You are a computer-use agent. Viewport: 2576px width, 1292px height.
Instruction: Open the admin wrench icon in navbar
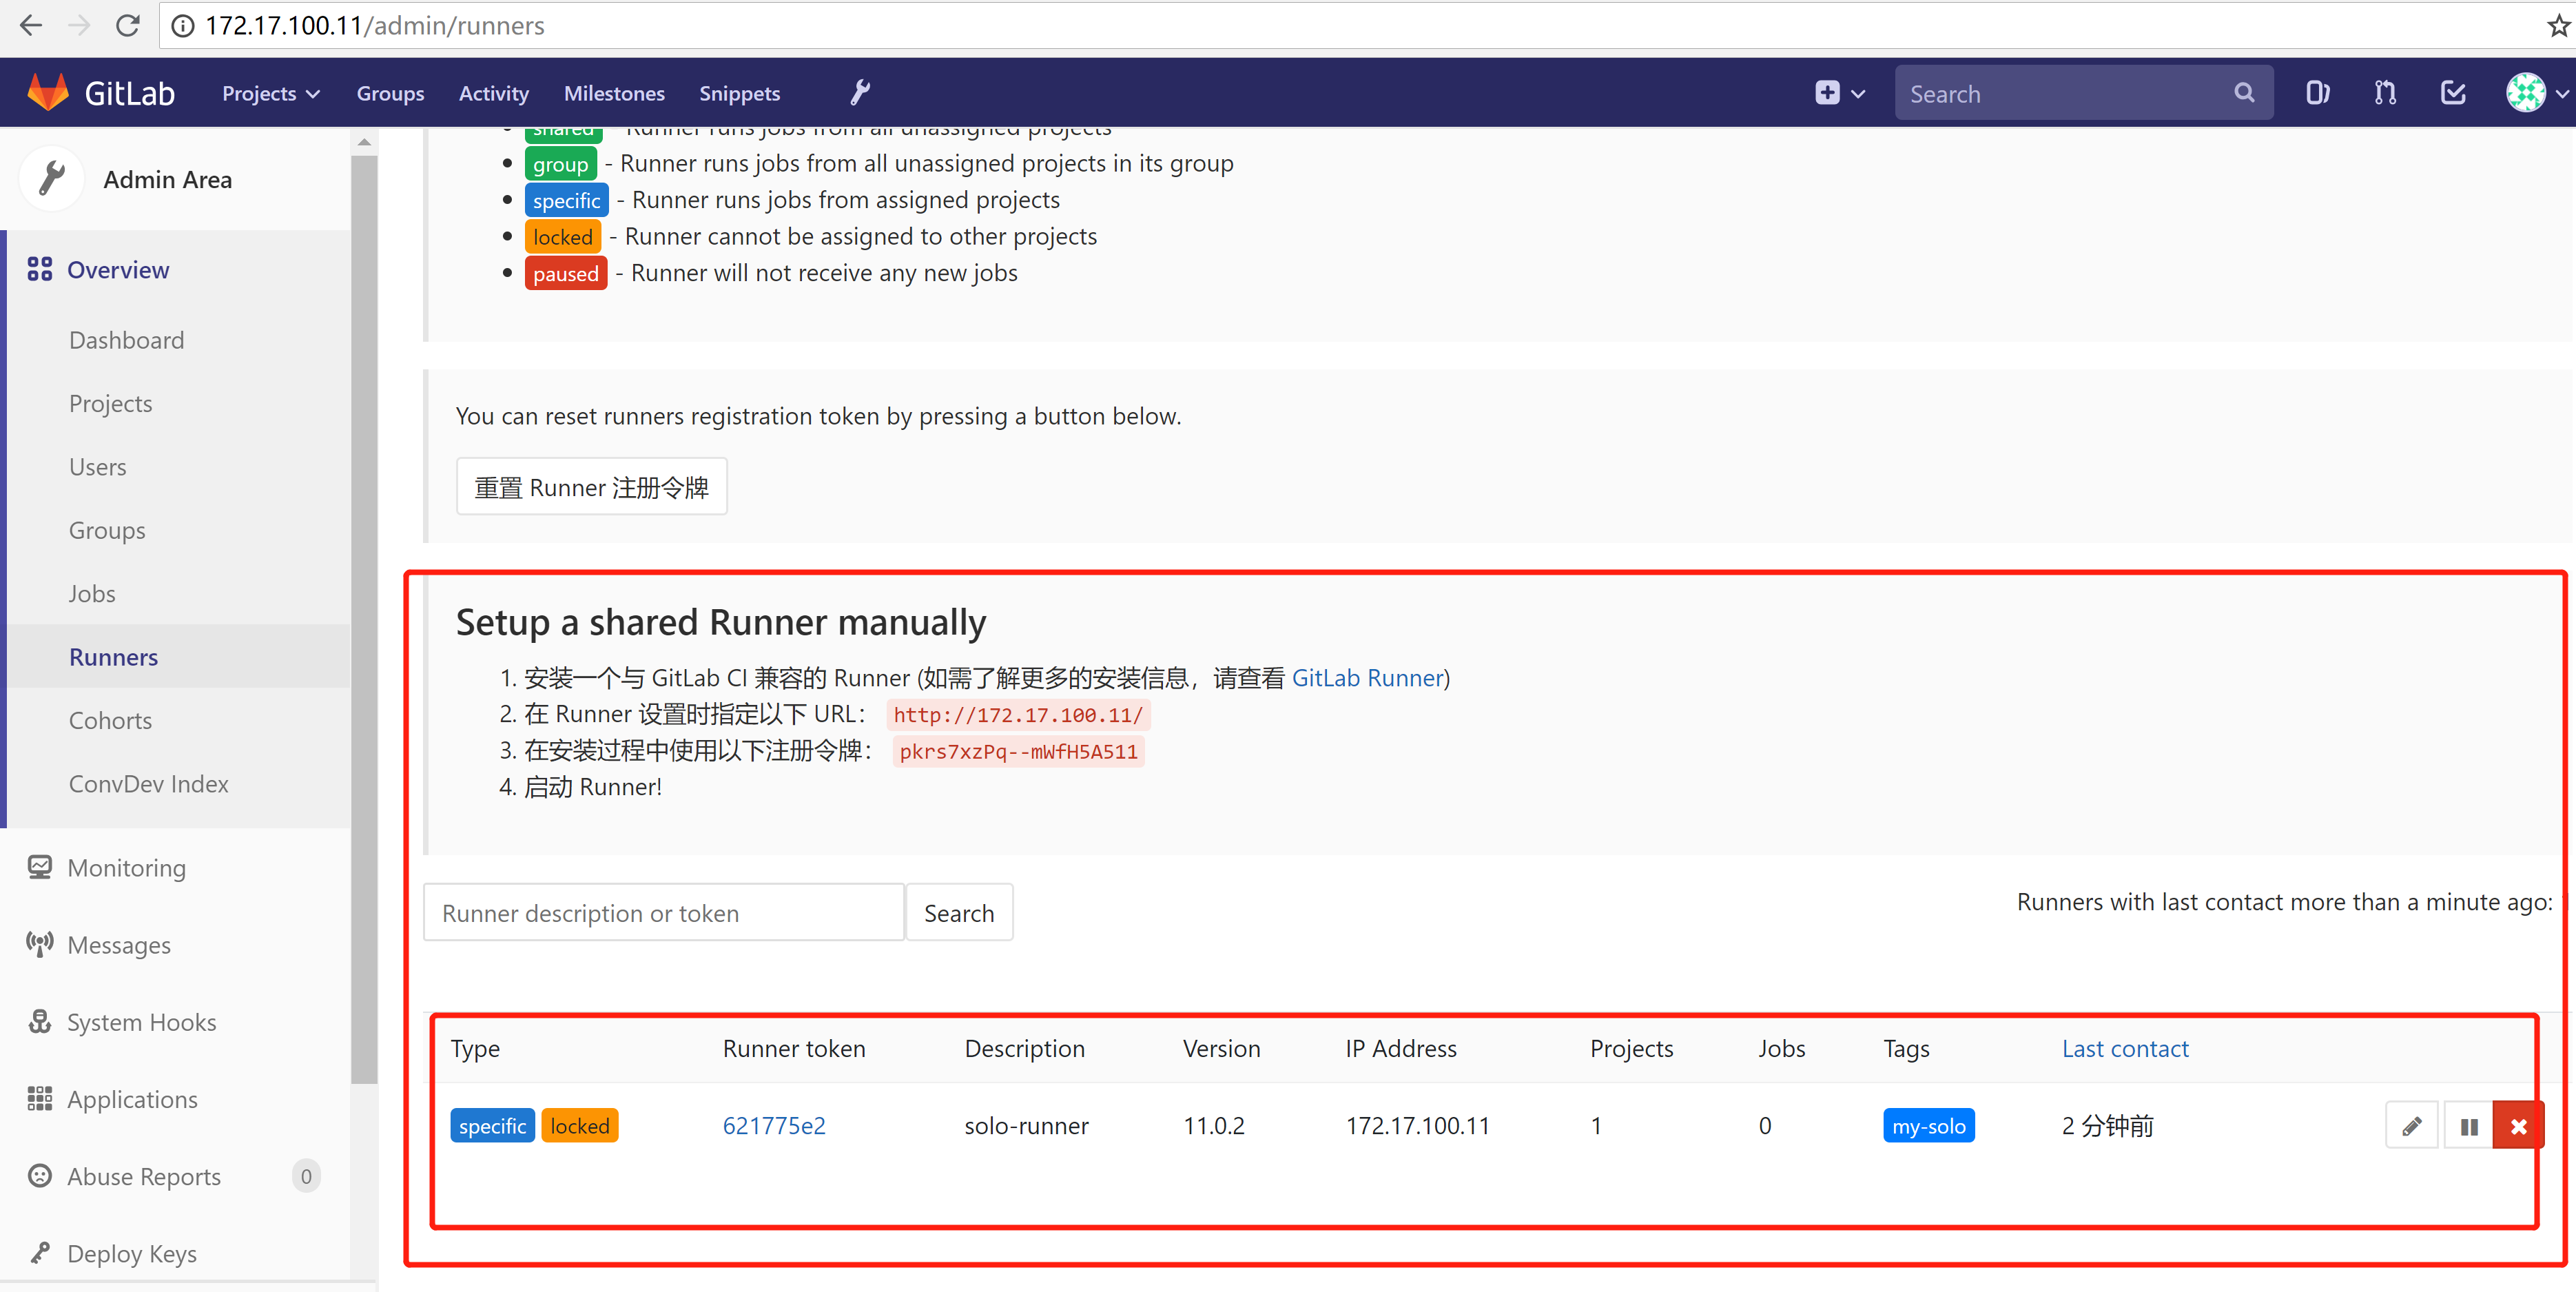(860, 93)
